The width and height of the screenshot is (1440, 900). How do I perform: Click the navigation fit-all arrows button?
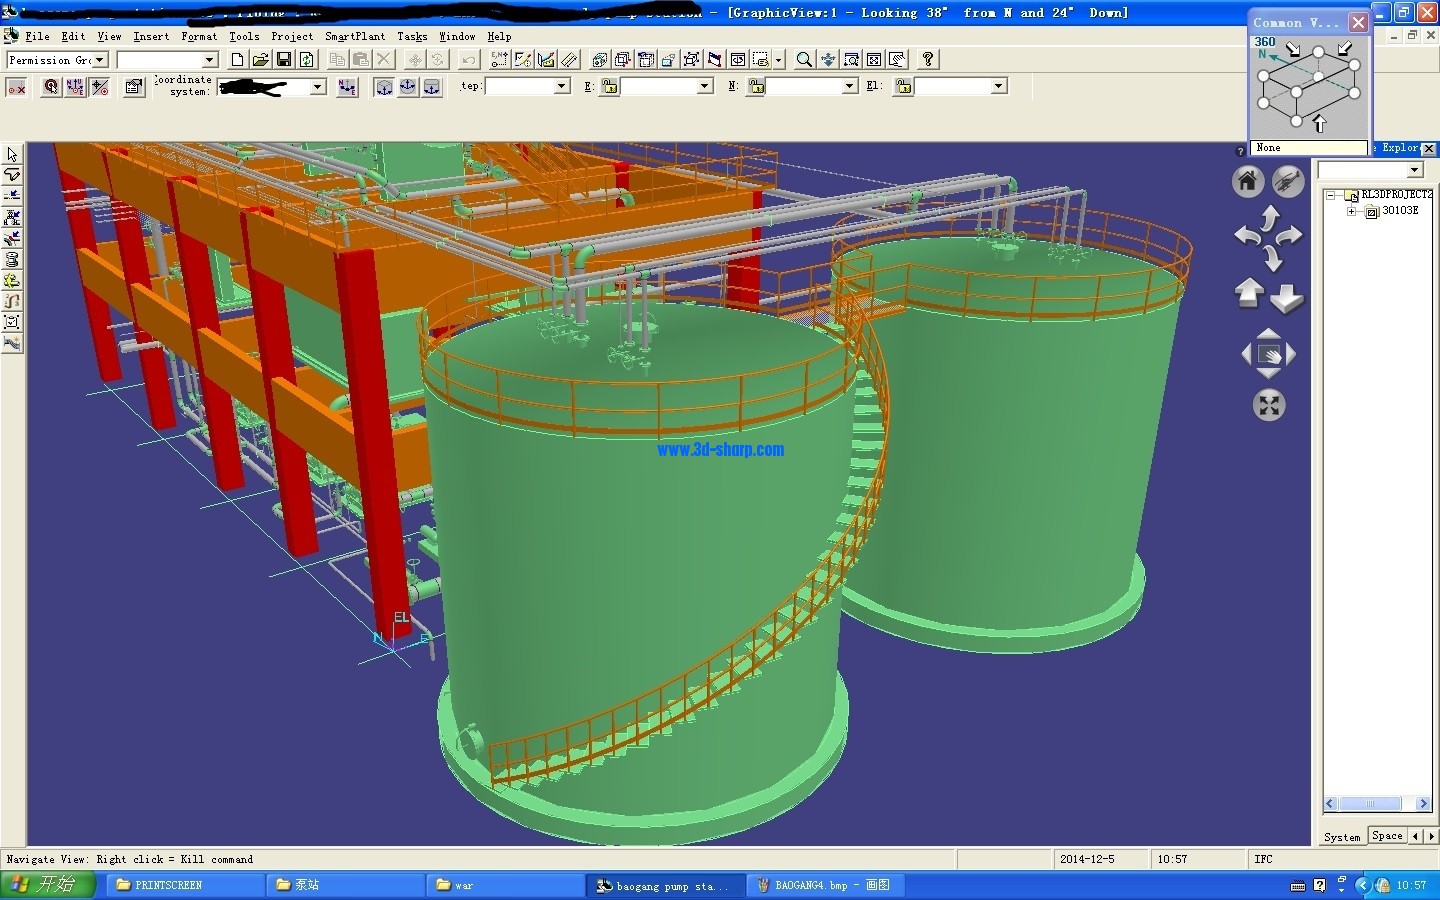coord(1268,405)
